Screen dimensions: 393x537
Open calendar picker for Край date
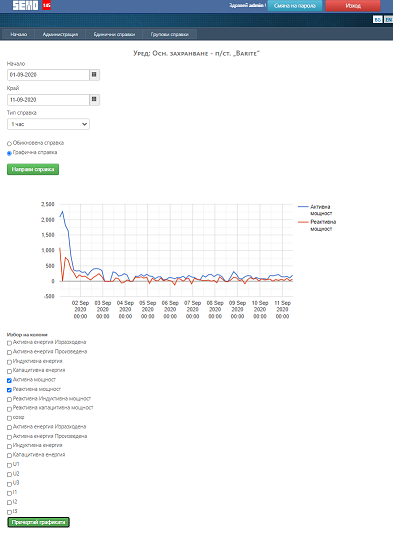(94, 100)
